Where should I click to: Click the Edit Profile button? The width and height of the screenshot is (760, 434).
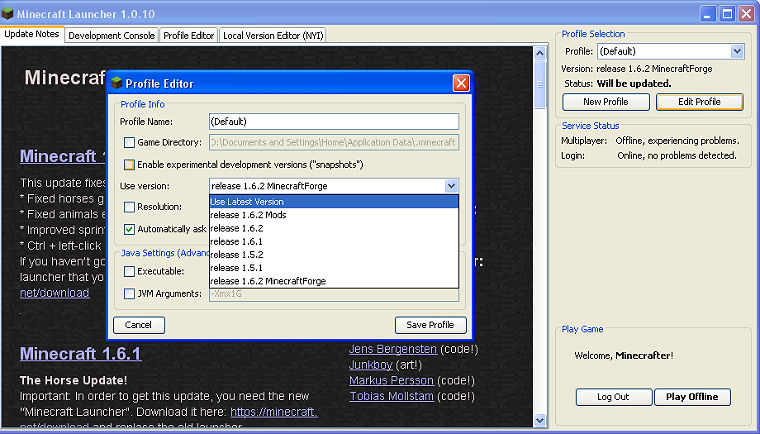tap(699, 102)
